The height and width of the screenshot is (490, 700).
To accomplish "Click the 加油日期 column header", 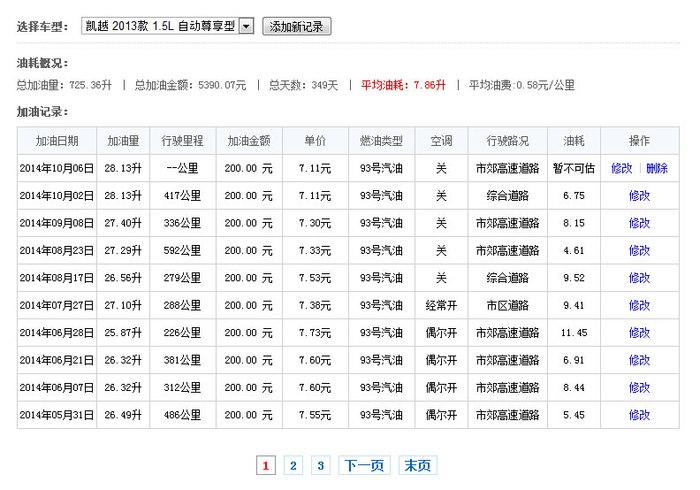I will tap(57, 141).
